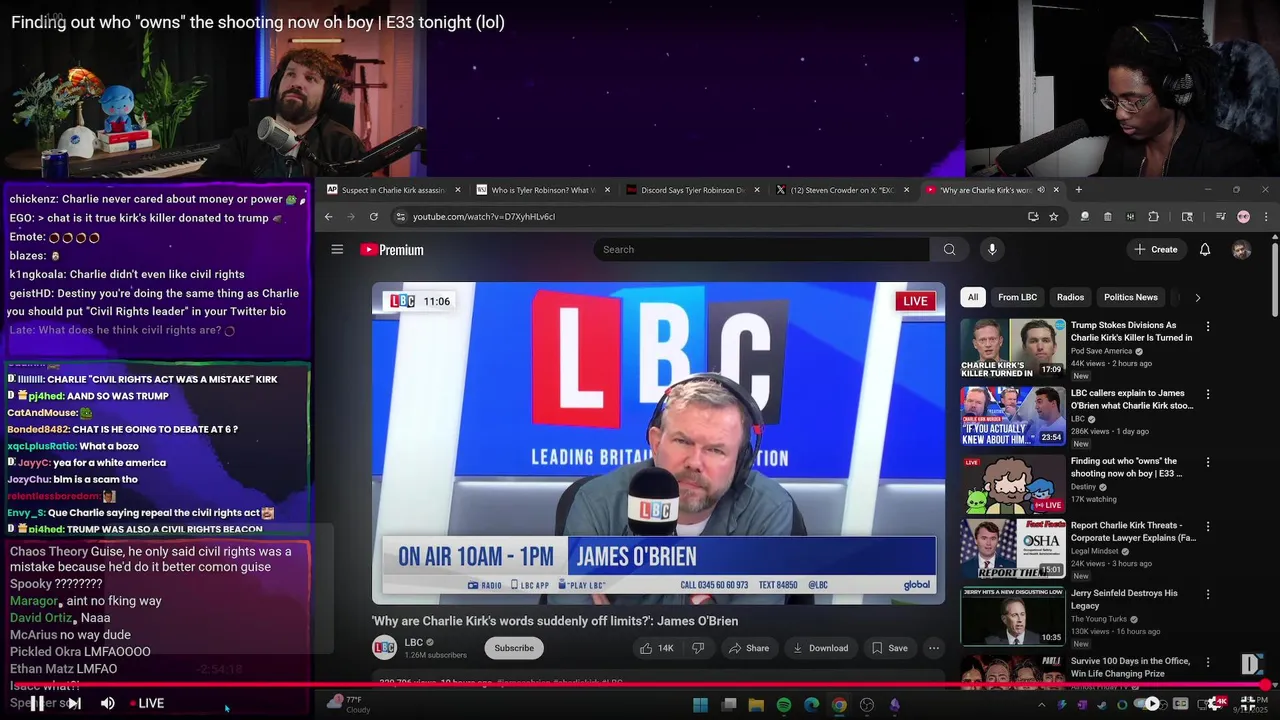Like the video with 14K thumbs up
The height and width of the screenshot is (720, 1280).
pyautogui.click(x=657, y=648)
